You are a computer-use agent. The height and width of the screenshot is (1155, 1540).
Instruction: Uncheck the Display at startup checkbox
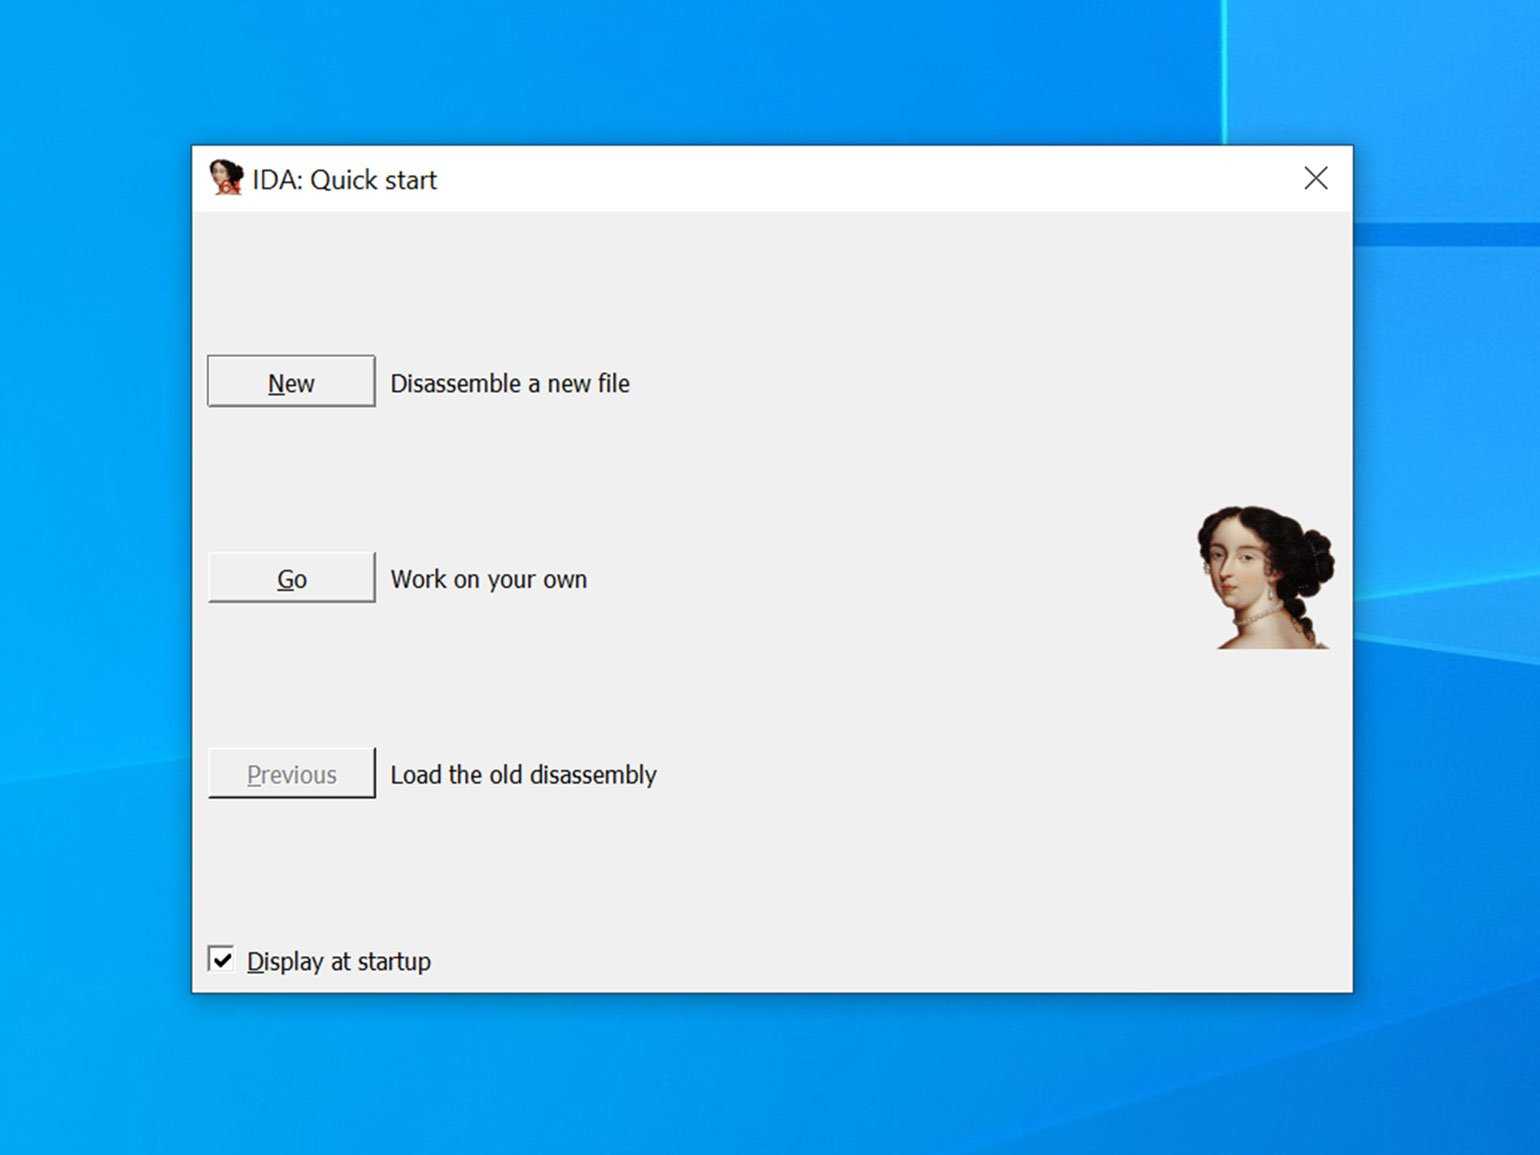(221, 960)
